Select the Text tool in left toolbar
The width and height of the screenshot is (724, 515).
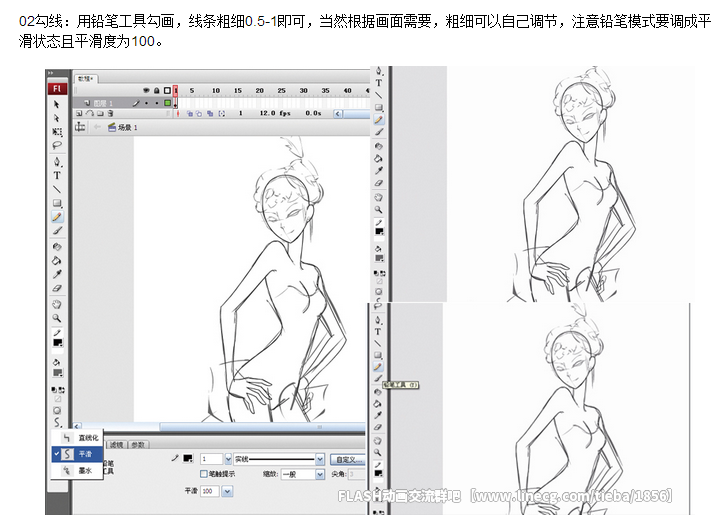click(x=57, y=176)
